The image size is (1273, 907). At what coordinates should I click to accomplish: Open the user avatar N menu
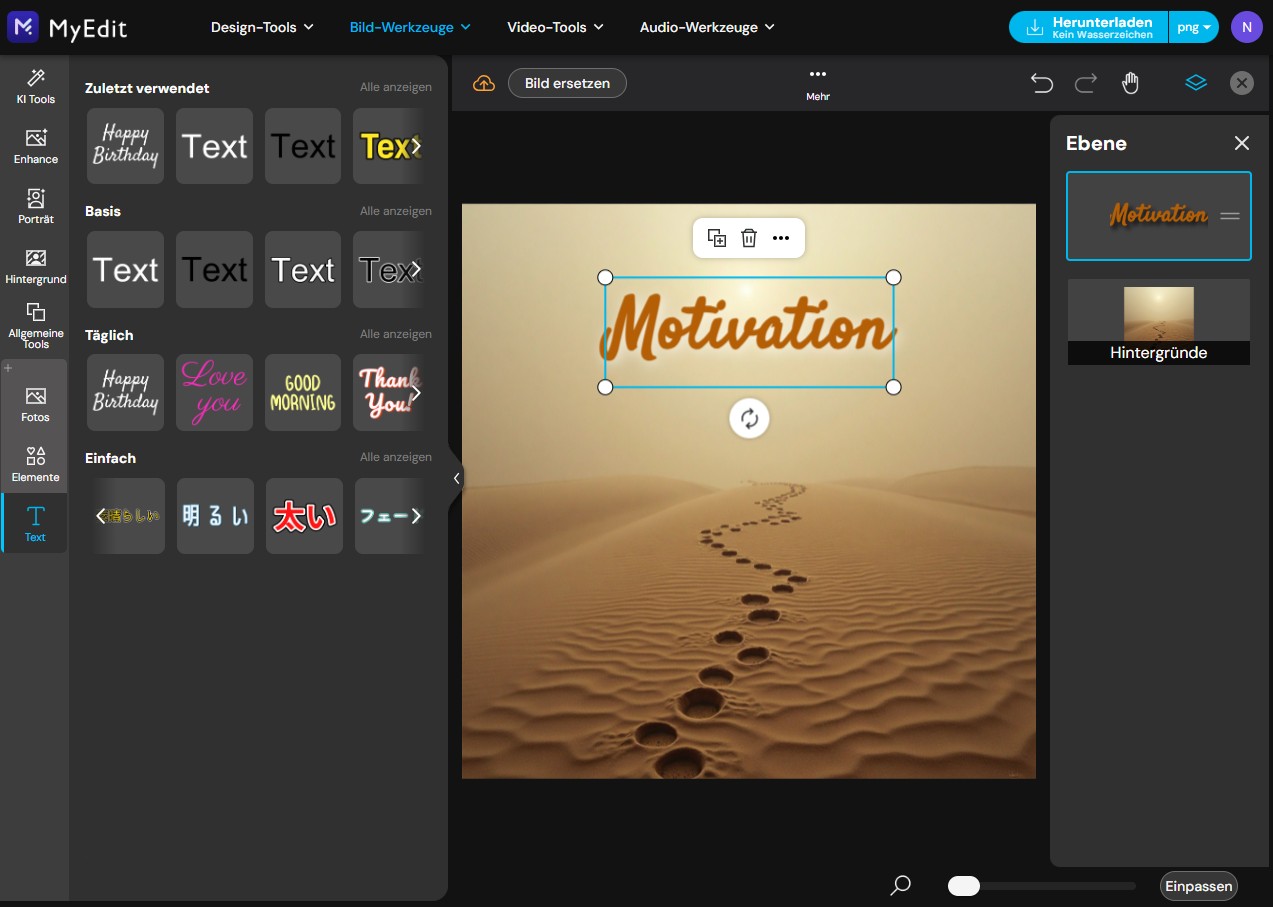(x=1246, y=27)
